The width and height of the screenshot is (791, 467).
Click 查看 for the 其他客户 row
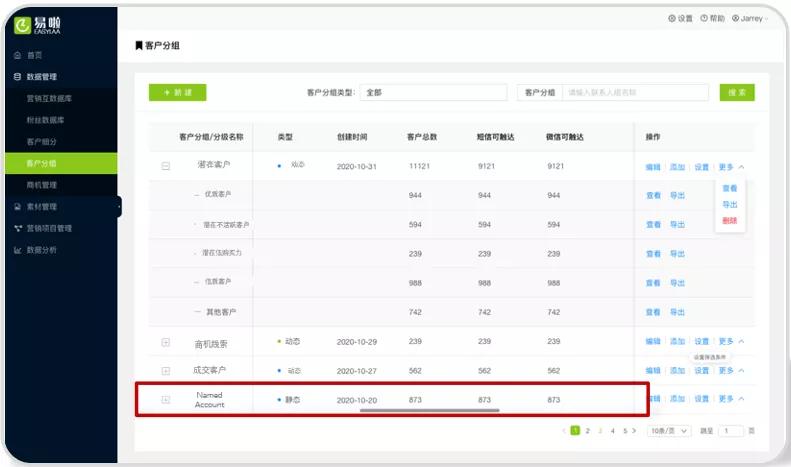coord(653,312)
